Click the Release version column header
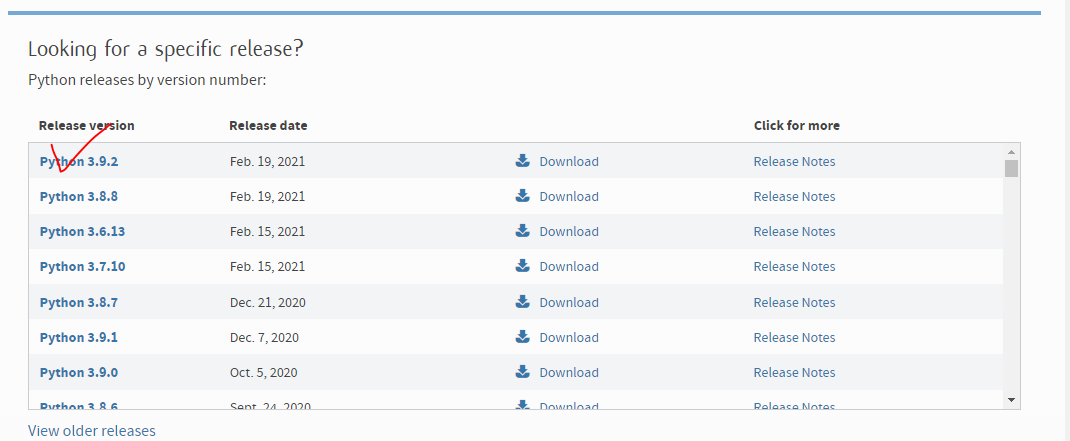The height and width of the screenshot is (441, 1070). tap(87, 126)
